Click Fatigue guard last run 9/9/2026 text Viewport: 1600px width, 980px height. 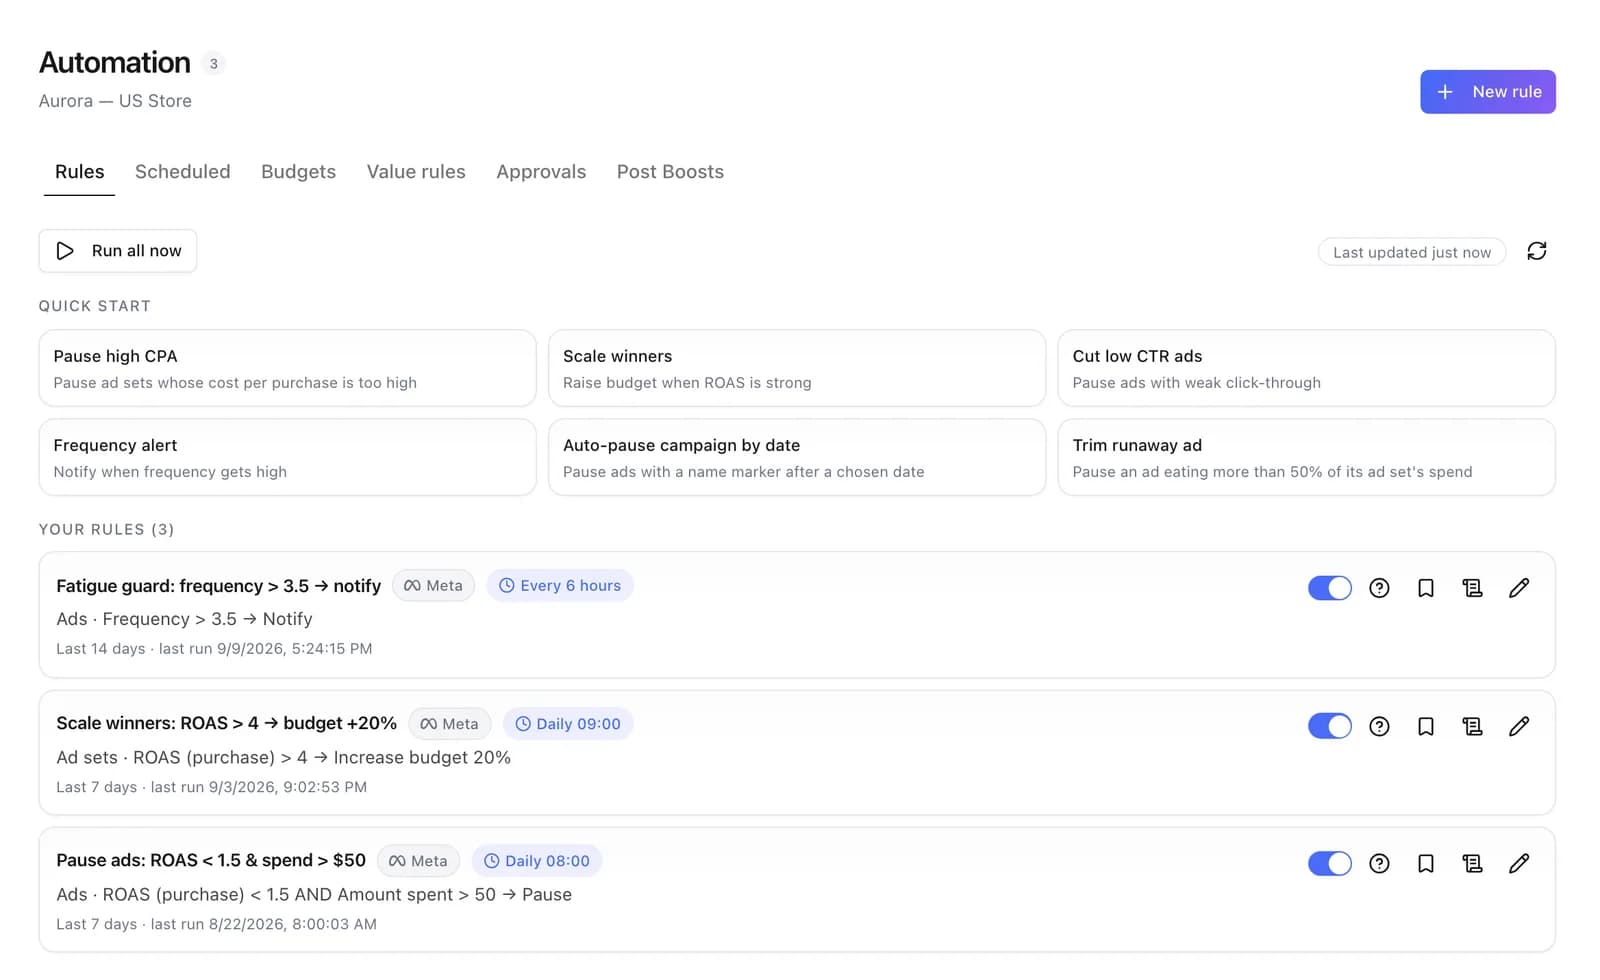265,649
